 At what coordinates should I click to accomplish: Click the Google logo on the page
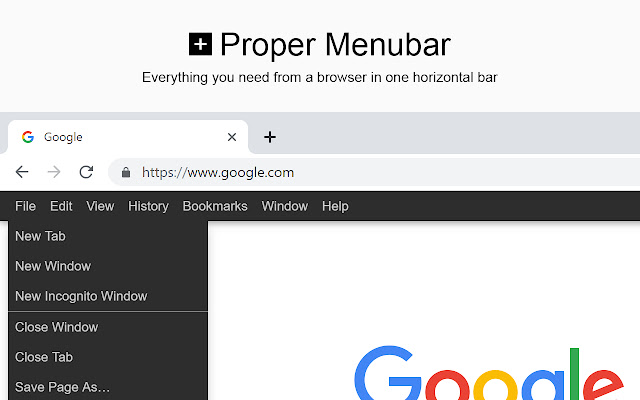point(489,373)
